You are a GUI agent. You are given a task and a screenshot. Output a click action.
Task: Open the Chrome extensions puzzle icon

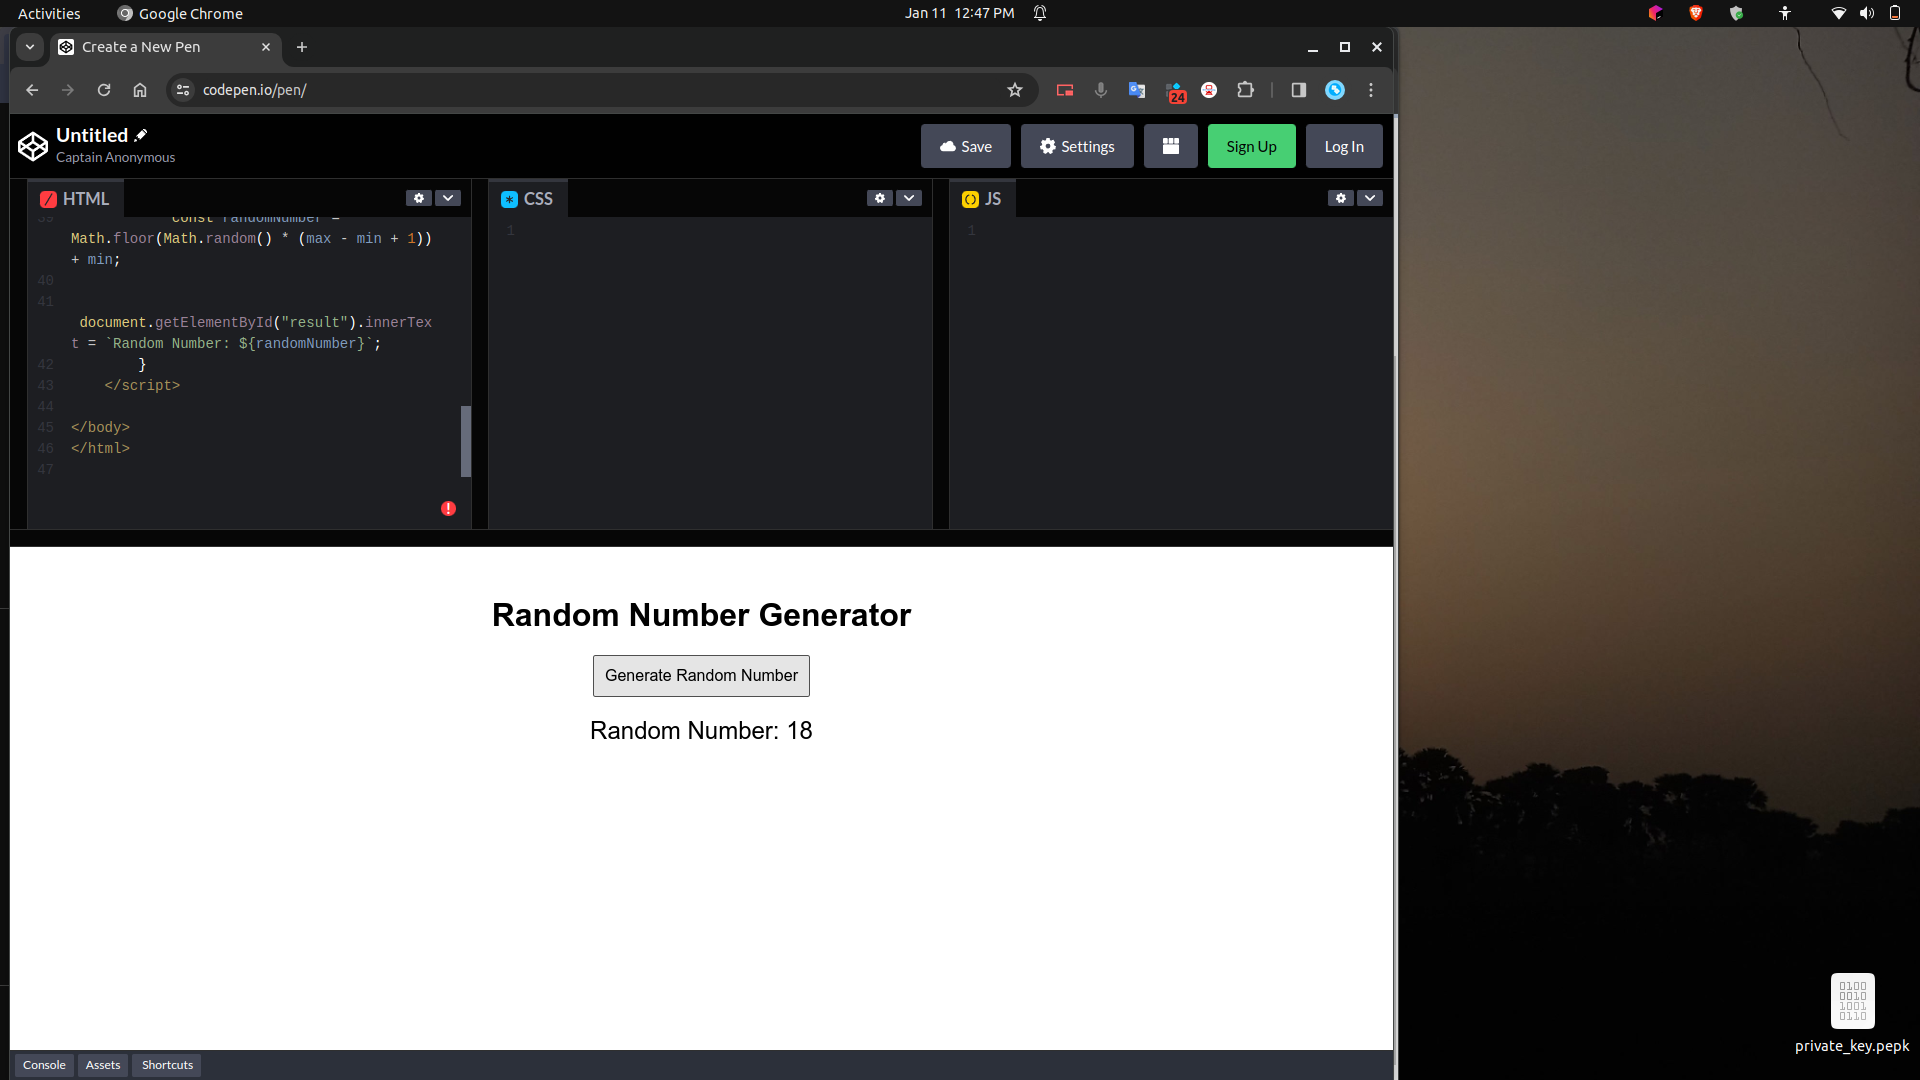(1245, 90)
